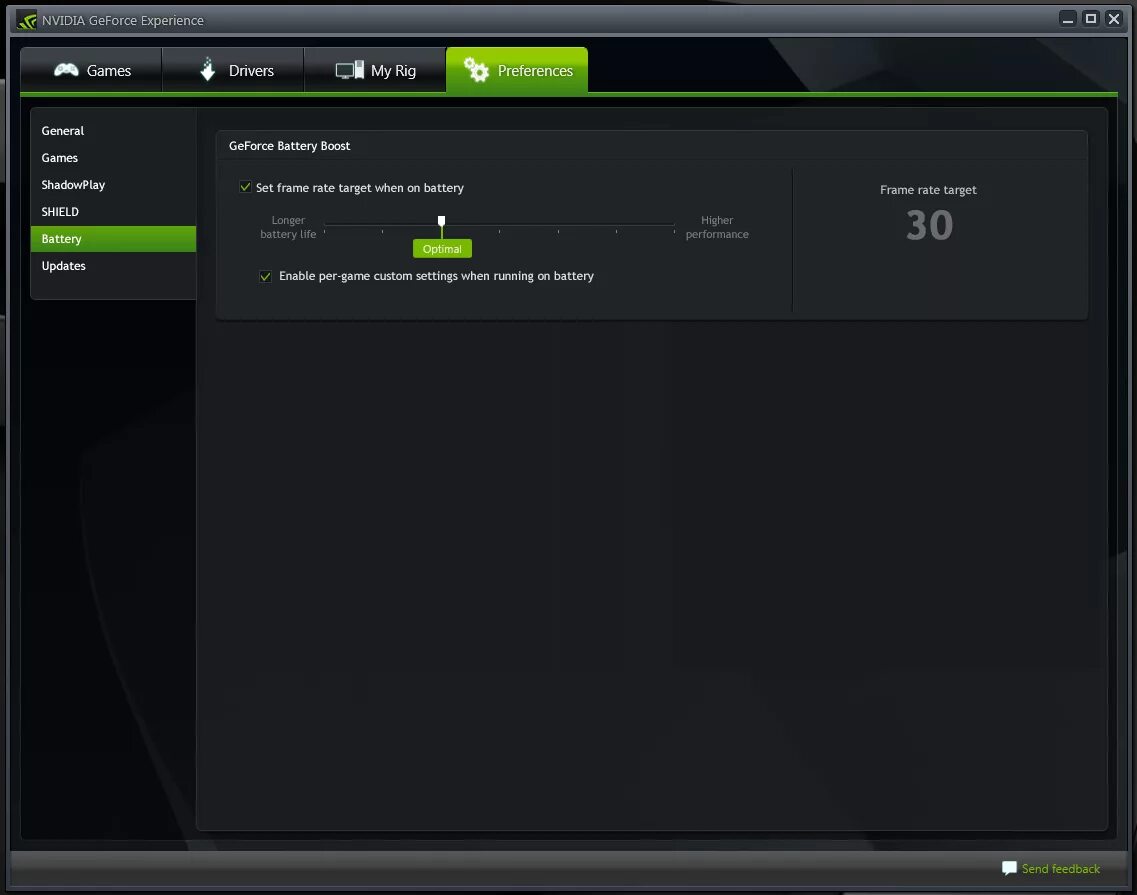Viewport: 1137px width, 895px height.
Task: Click the Longer battery life slider label
Action: tap(288, 227)
